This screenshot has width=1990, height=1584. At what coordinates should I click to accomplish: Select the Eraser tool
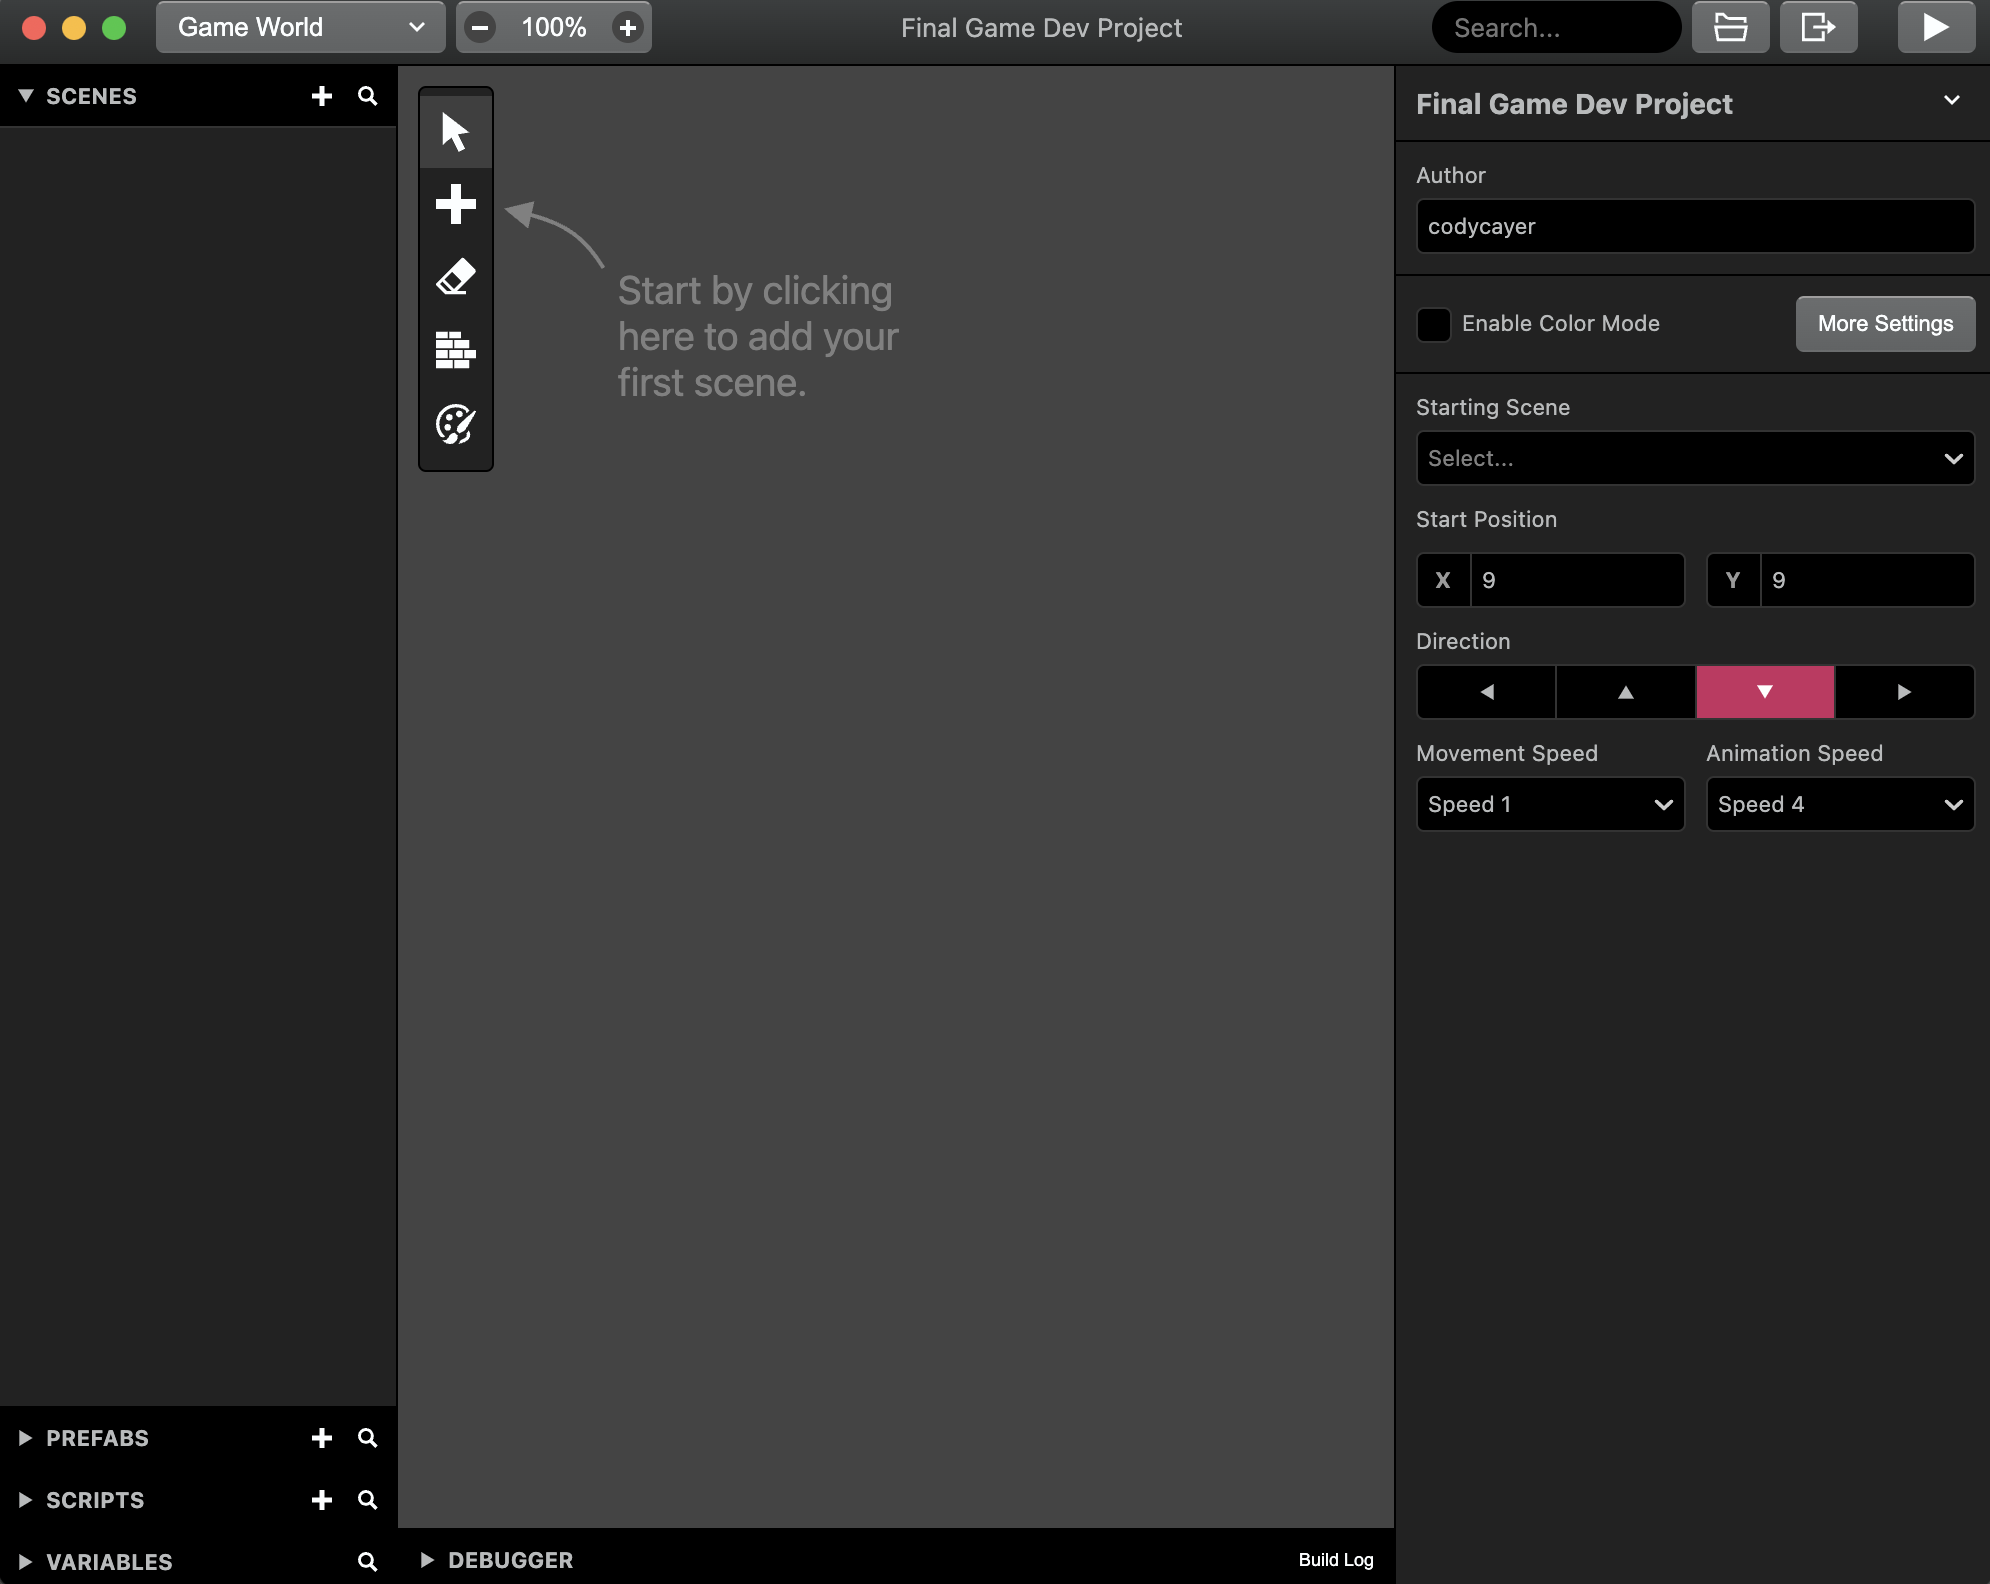click(455, 277)
